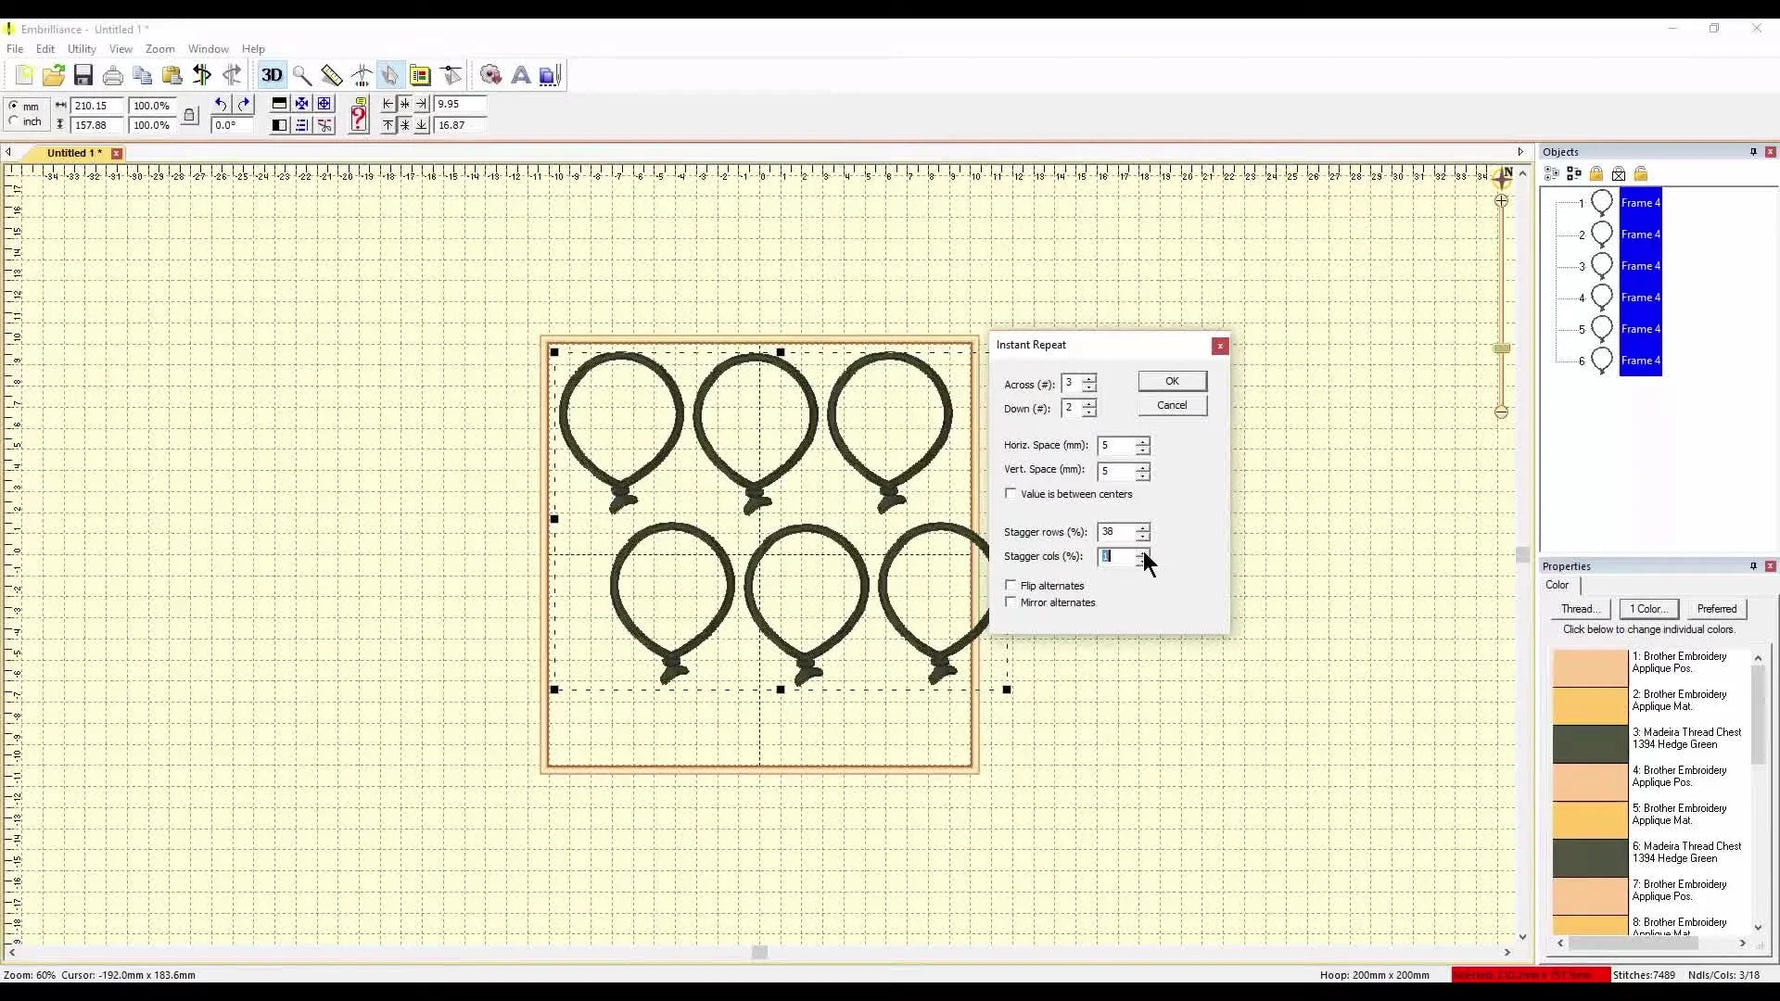The image size is (1780, 1001).
Task: Open the File menu
Action: click(x=15, y=49)
